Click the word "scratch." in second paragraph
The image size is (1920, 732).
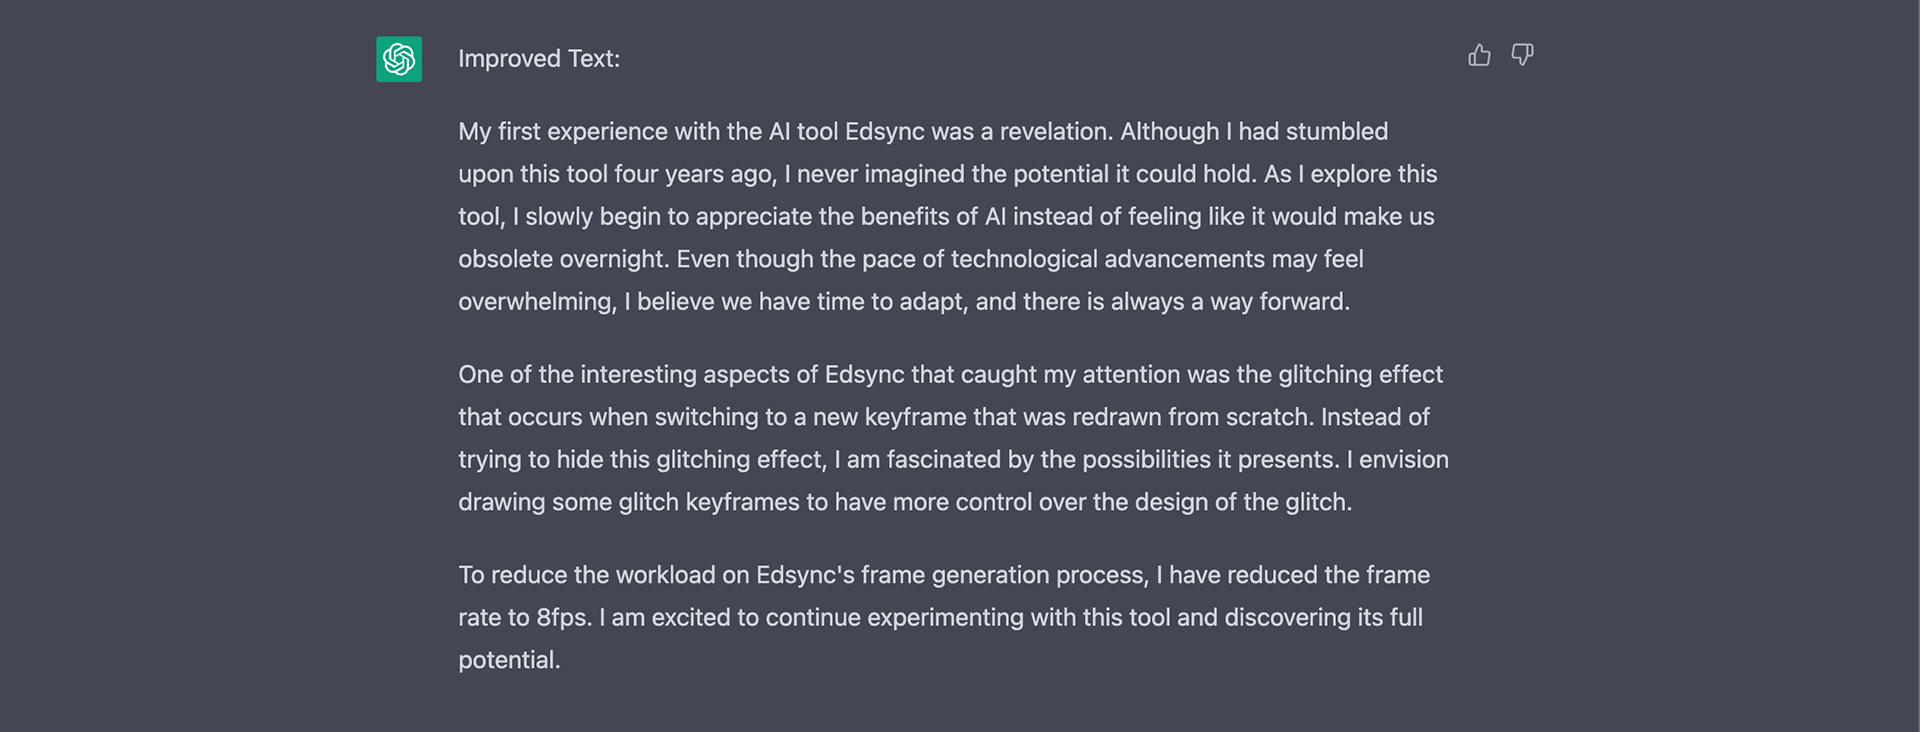1270,417
